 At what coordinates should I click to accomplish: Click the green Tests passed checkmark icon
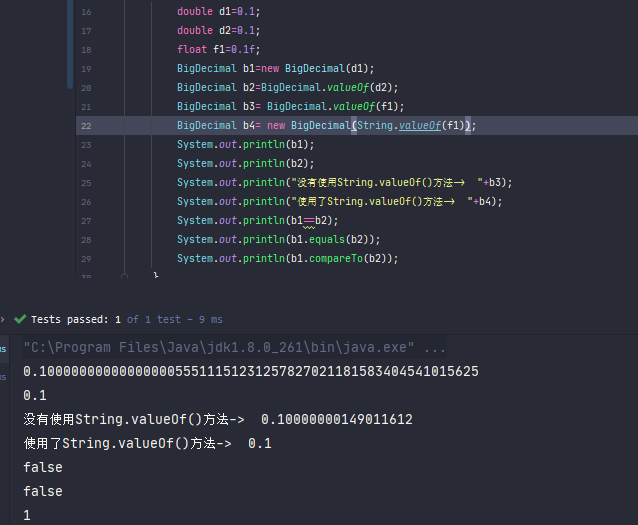click(x=20, y=319)
